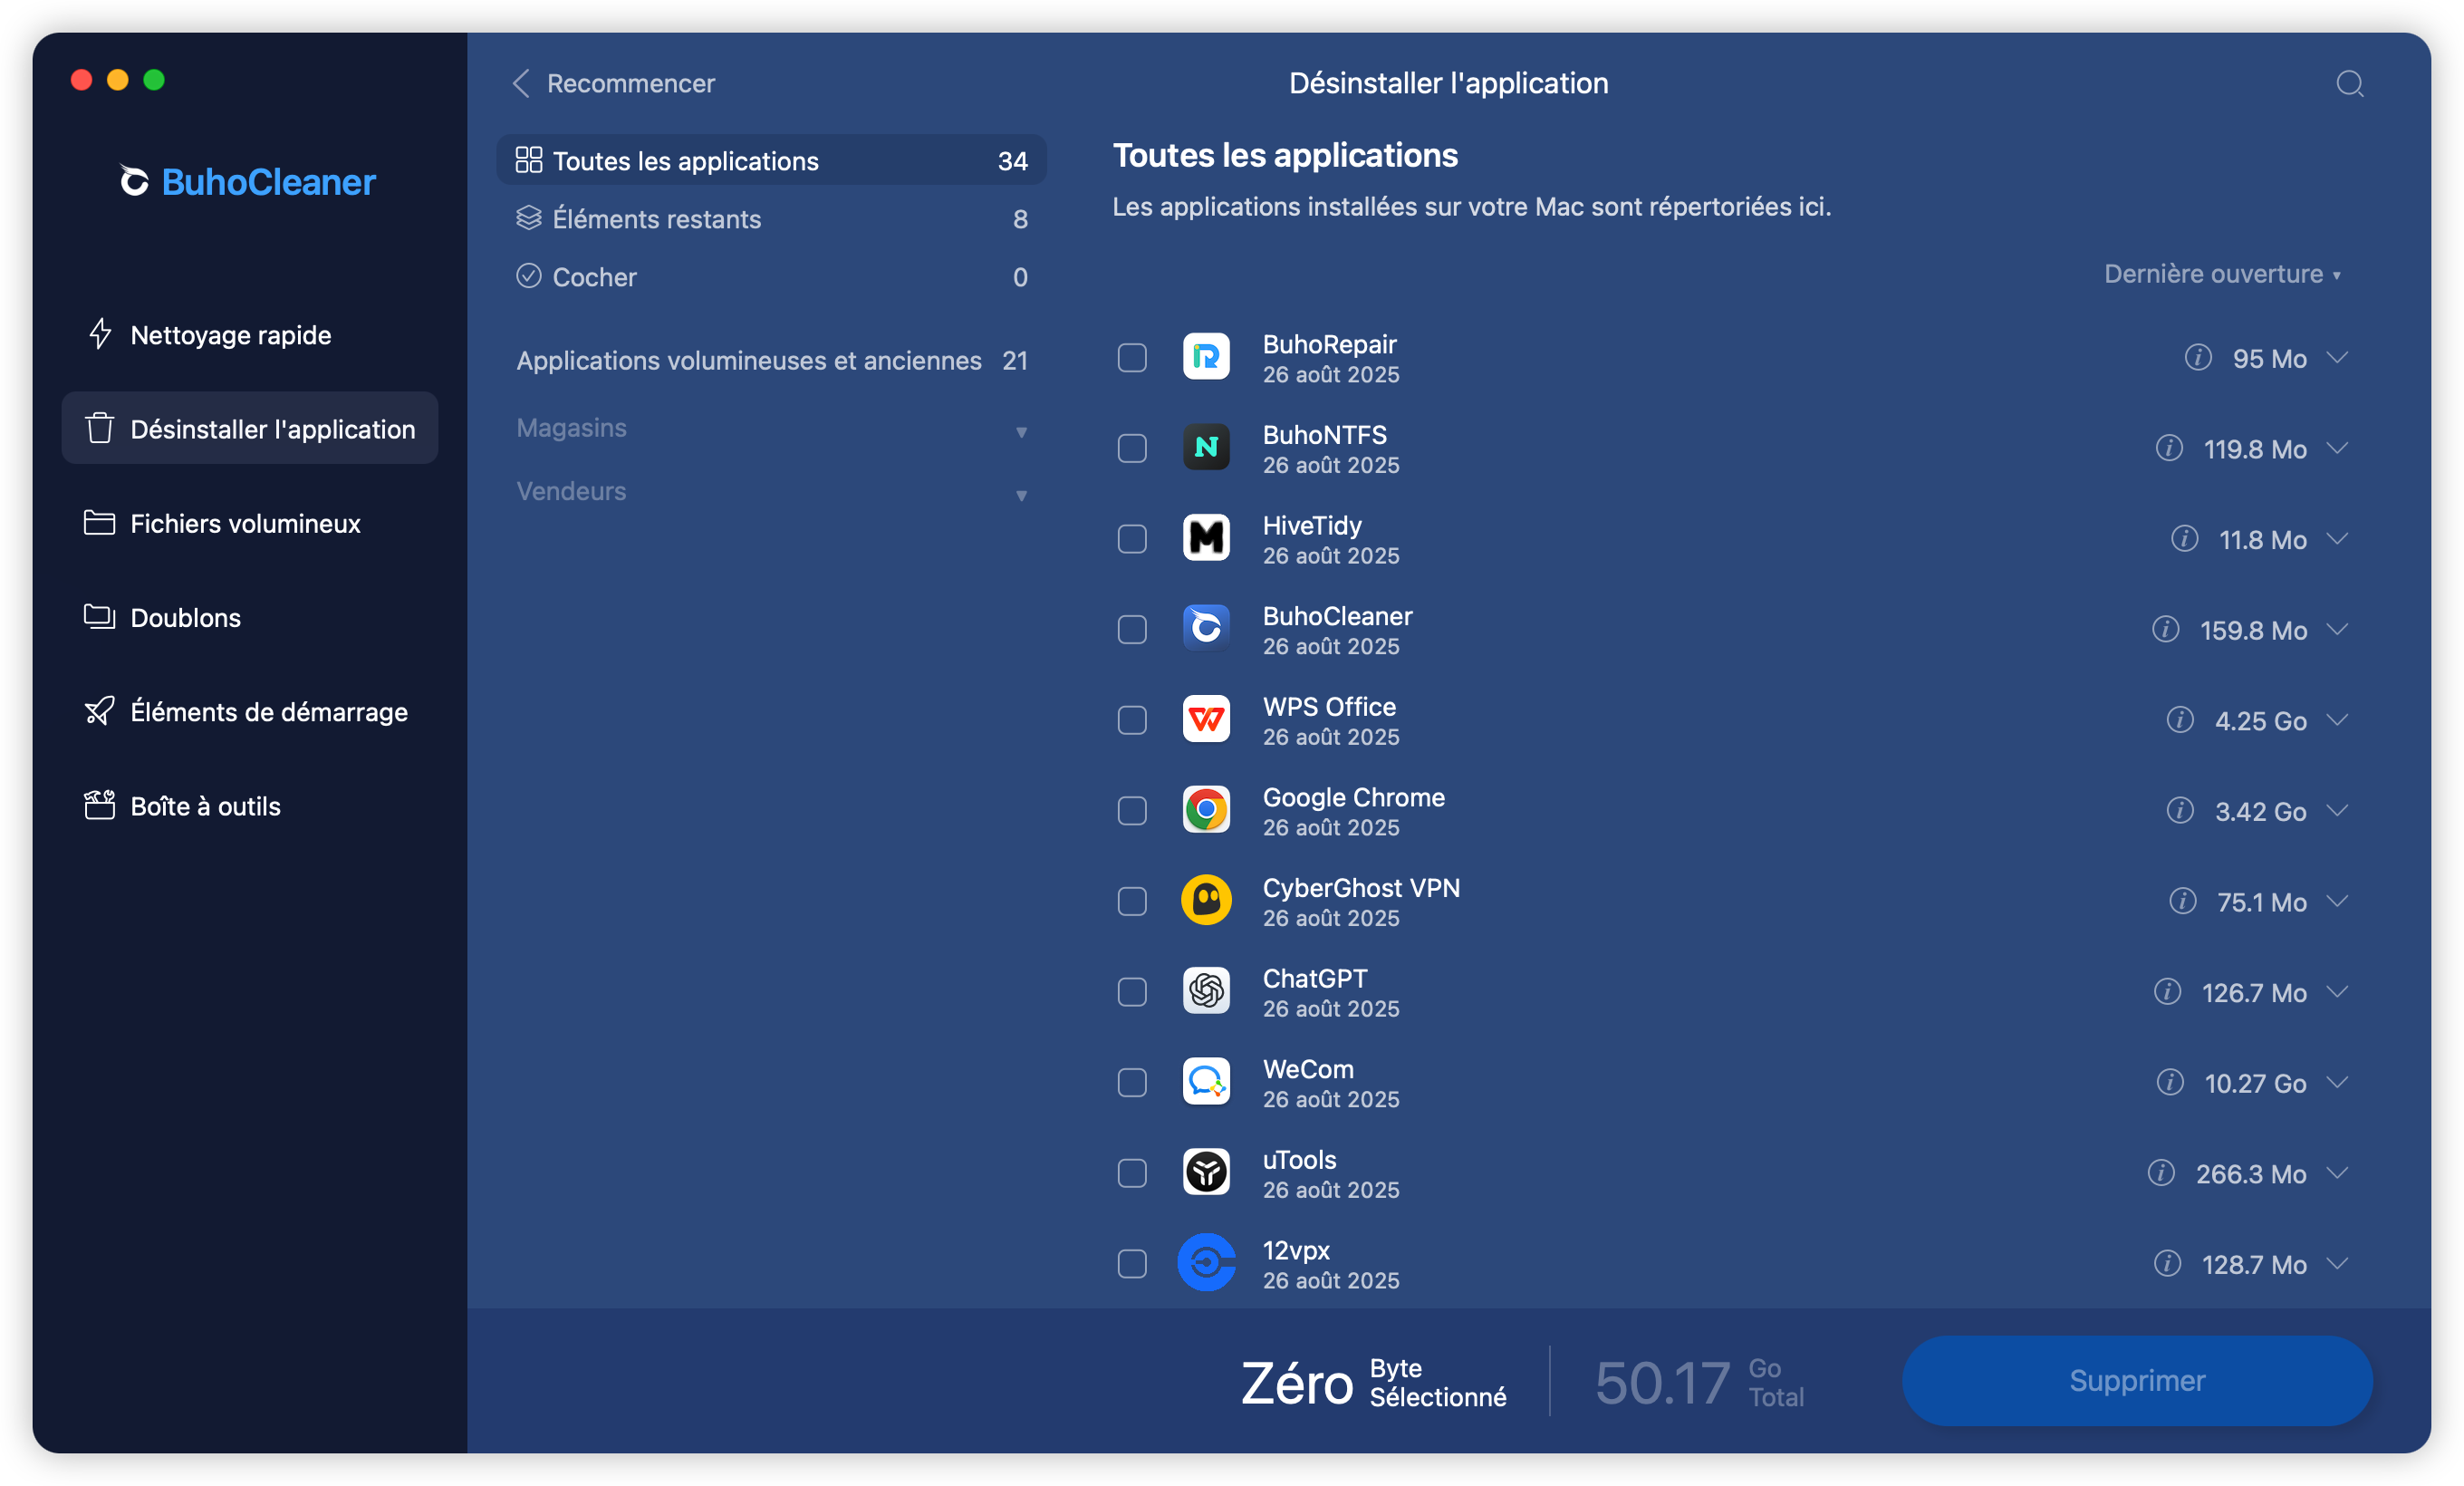The width and height of the screenshot is (2464, 1486).
Task: Show info for WPS Office
Action: click(2179, 720)
